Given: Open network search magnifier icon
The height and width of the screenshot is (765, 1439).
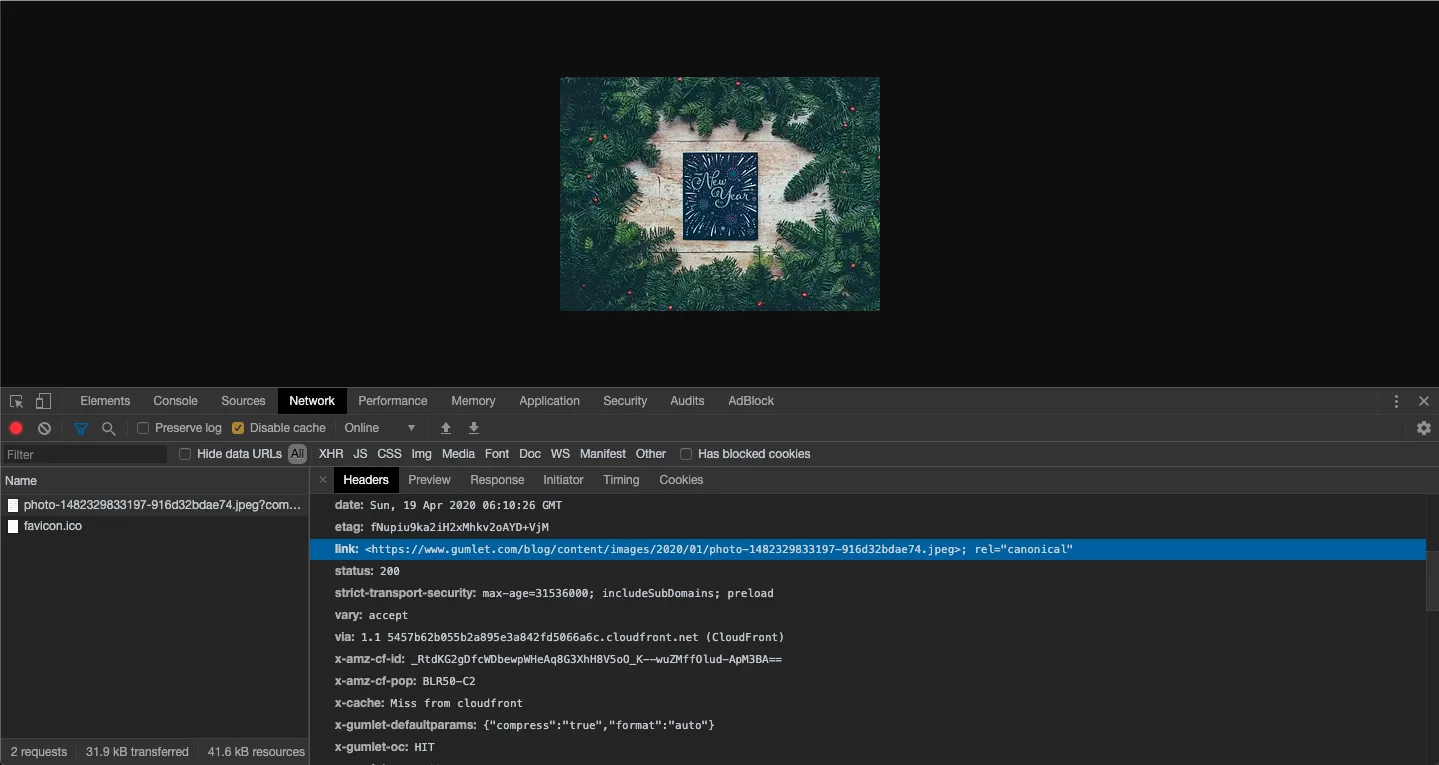Looking at the screenshot, I should [109, 428].
